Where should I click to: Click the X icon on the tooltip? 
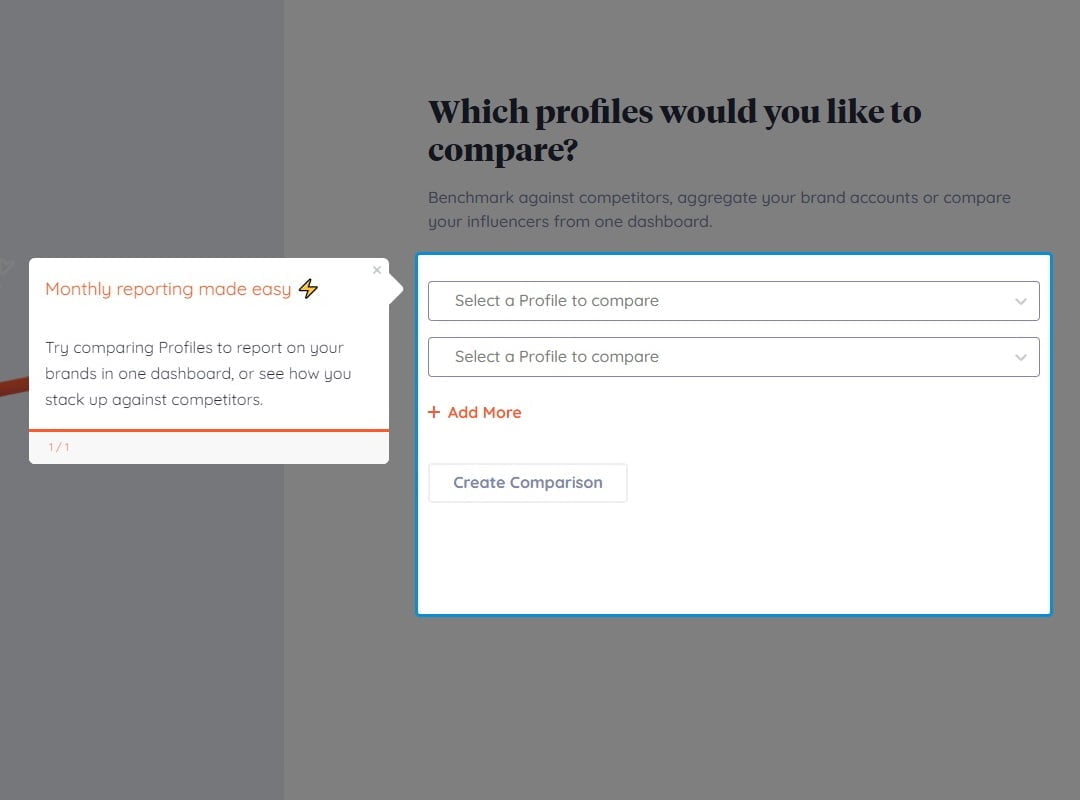pos(377,270)
